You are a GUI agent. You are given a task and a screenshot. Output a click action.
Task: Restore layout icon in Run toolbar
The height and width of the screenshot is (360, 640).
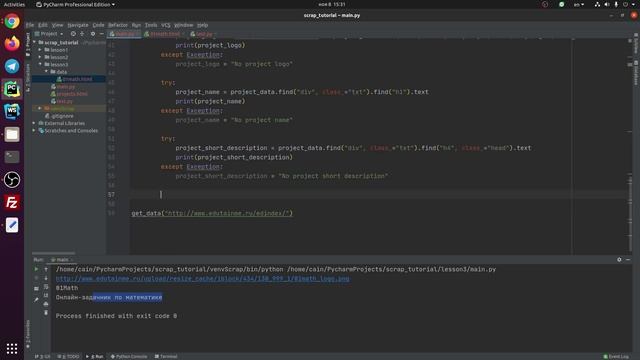pyautogui.click(x=36, y=288)
